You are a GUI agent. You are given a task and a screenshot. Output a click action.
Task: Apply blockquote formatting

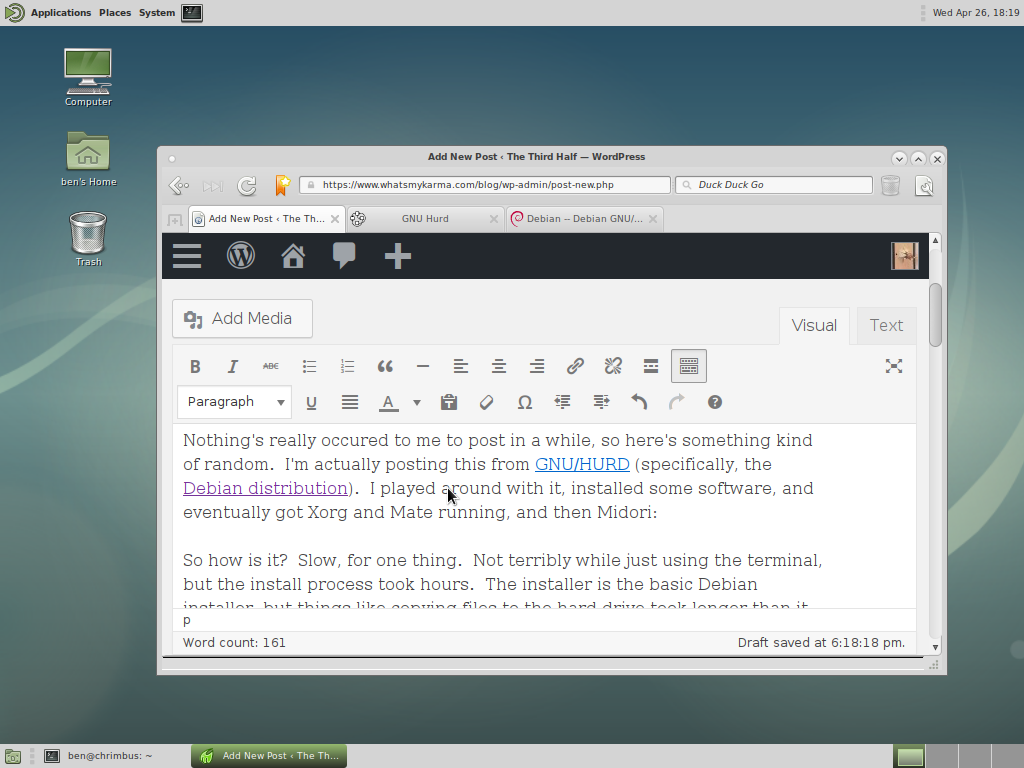[385, 366]
